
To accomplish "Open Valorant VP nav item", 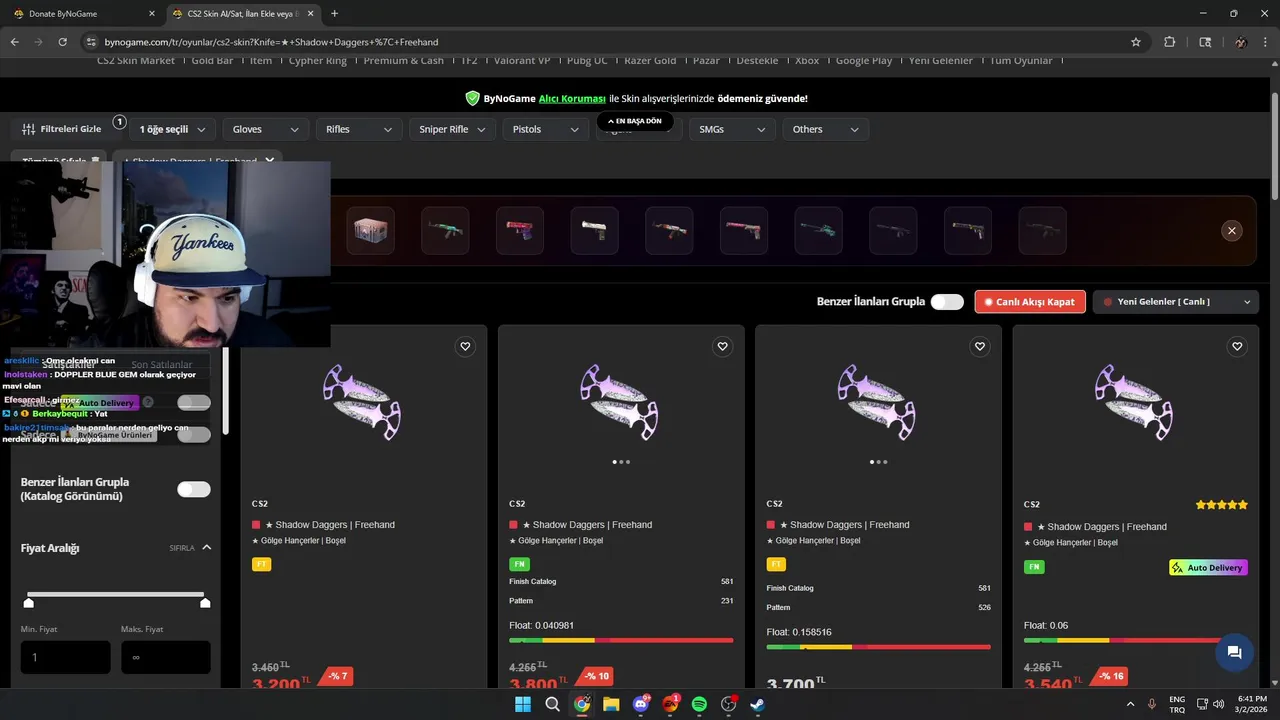I will [522, 60].
